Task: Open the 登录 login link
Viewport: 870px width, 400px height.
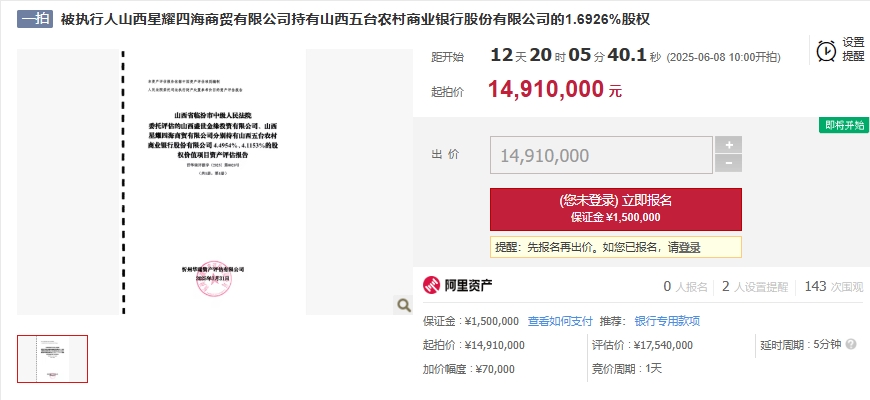Action: (689, 247)
